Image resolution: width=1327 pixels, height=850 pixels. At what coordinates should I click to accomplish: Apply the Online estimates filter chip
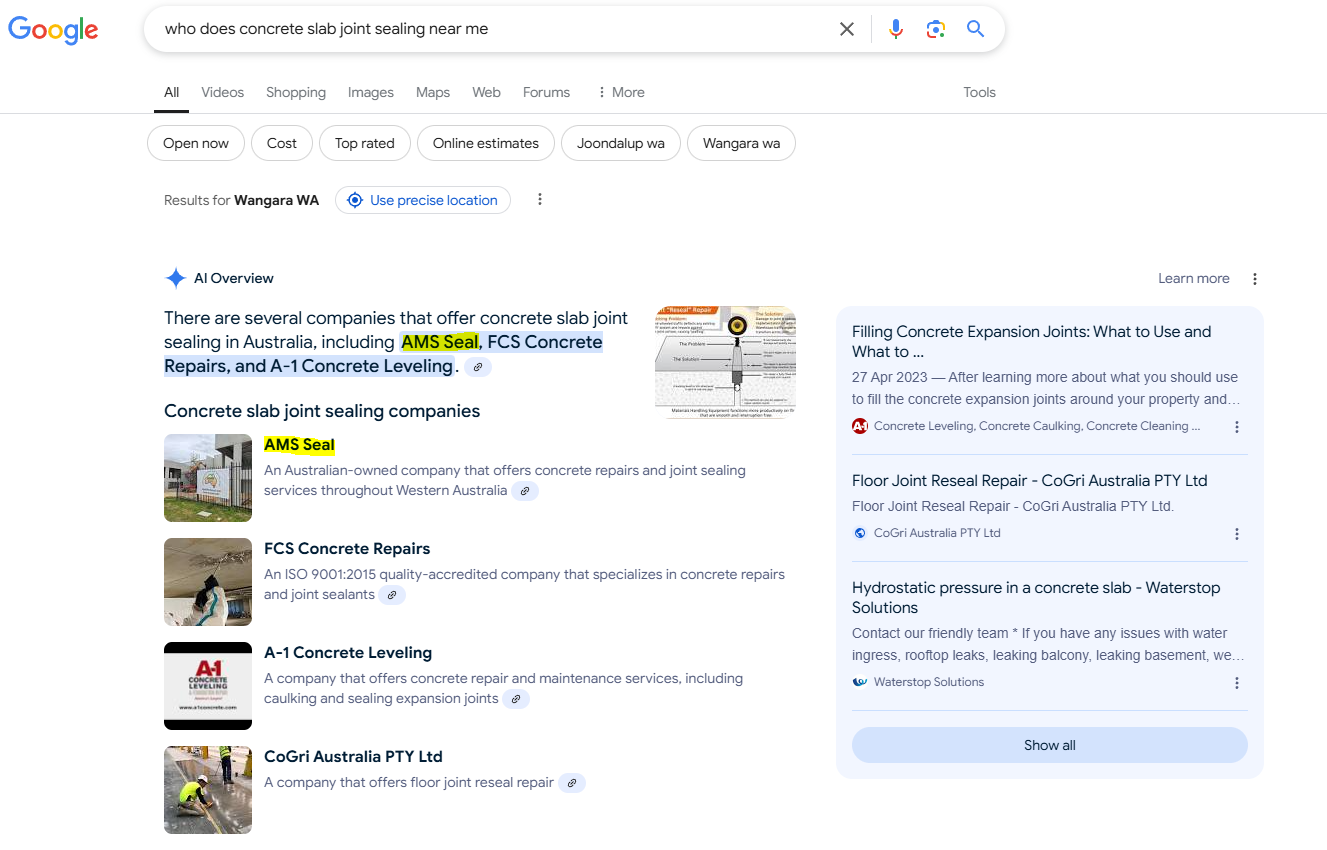(486, 143)
